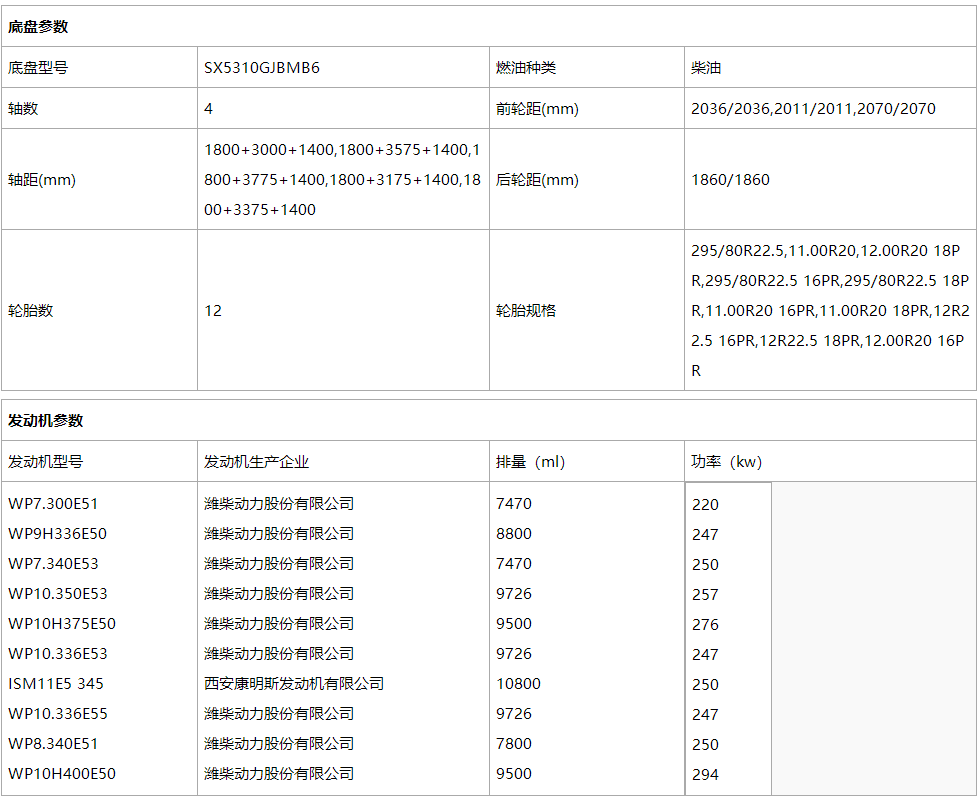This screenshot has height=797, width=978.
Task: Click wheelbase value starting 1800+3000+1400
Action: coord(342,180)
